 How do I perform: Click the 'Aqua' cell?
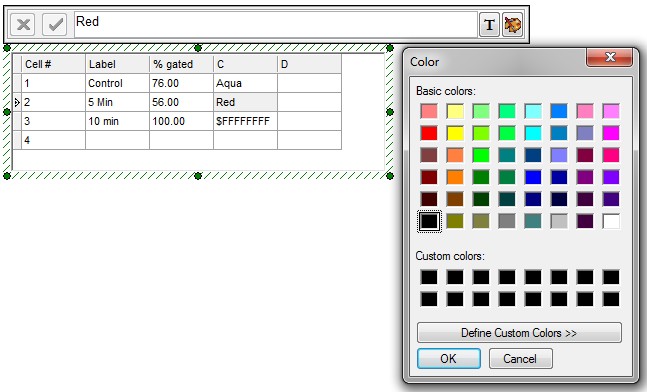pyautogui.click(x=245, y=83)
